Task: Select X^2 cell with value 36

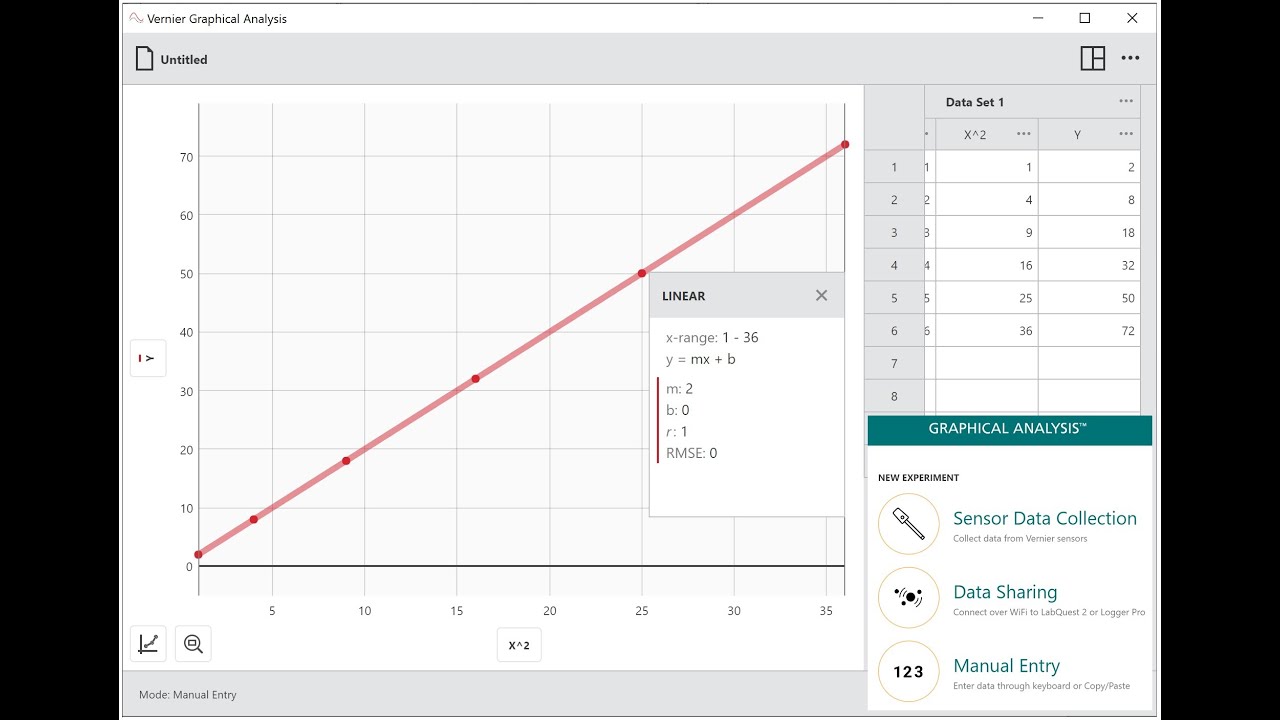Action: 986,330
